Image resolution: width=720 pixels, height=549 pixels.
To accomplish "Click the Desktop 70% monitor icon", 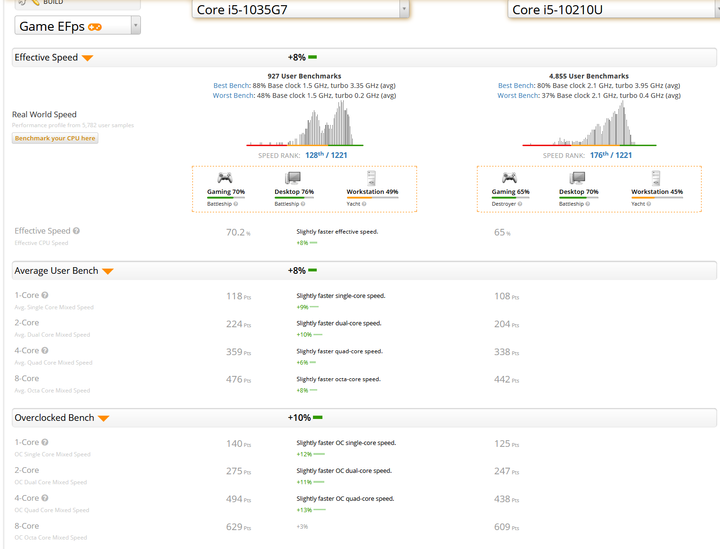I will click(x=578, y=178).
